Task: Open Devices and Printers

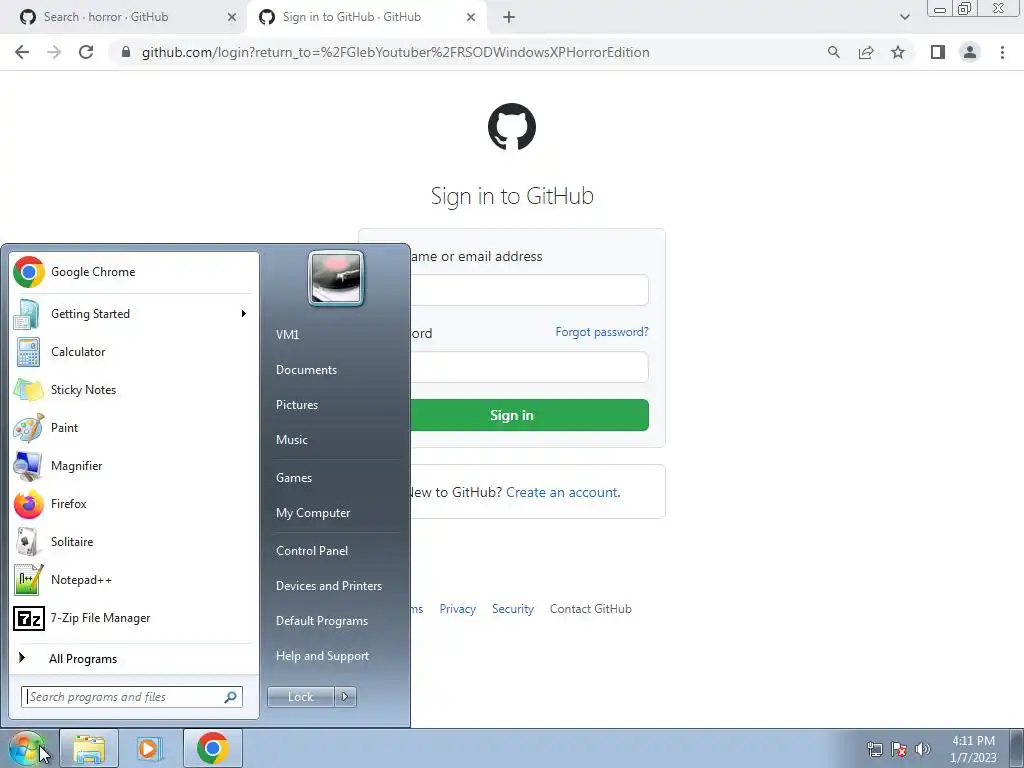Action: (328, 586)
